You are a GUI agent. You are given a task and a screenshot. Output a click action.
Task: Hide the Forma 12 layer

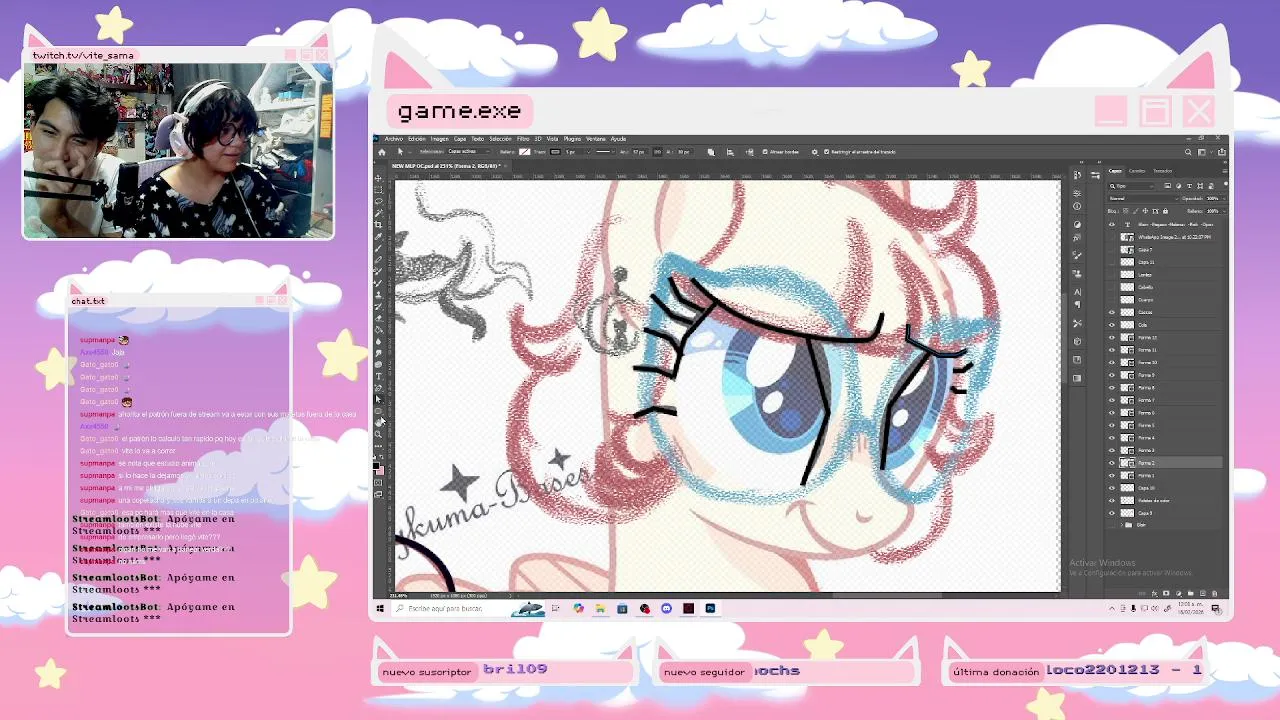[x=1112, y=338]
